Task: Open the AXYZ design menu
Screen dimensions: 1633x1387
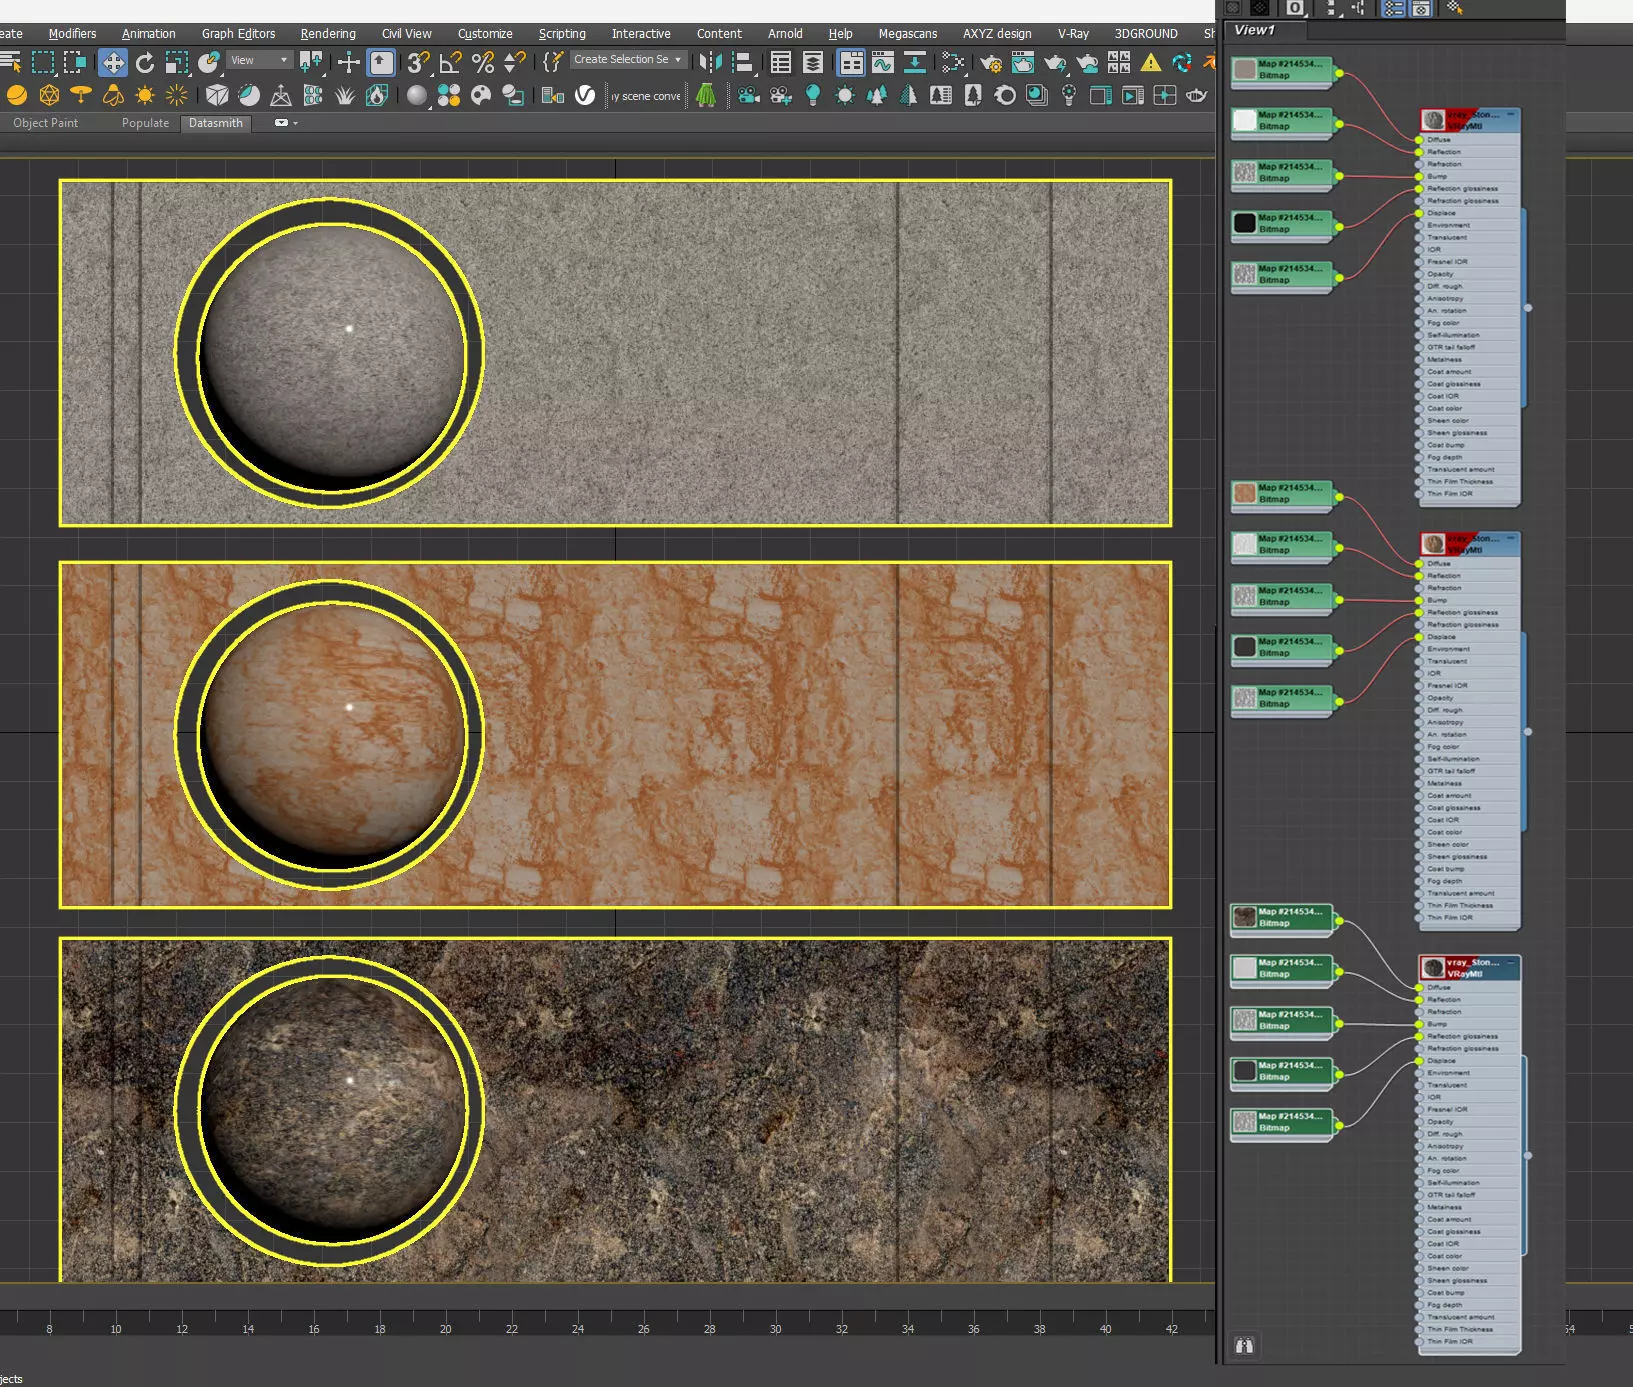Action: click(x=997, y=33)
